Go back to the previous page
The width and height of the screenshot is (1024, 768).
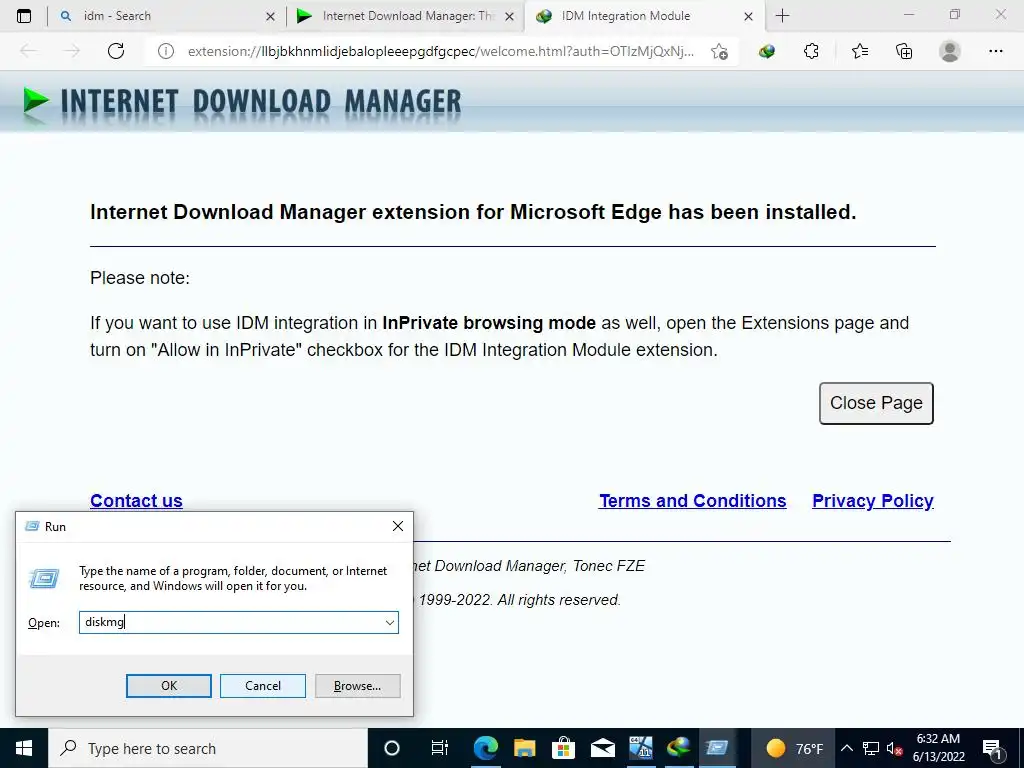(x=27, y=51)
